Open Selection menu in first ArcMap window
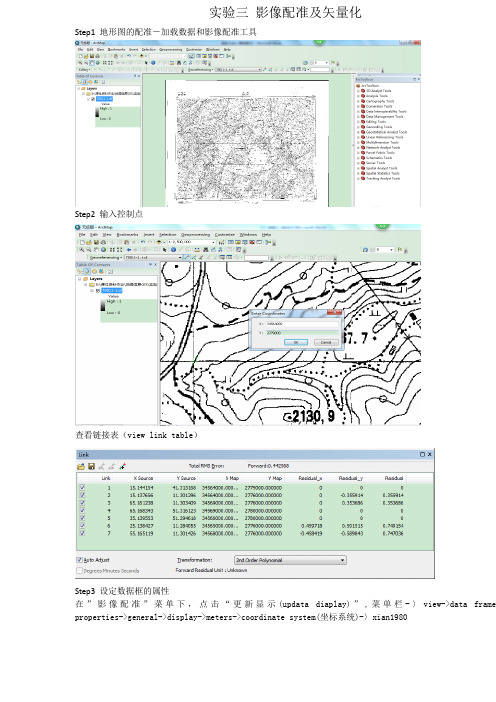 point(148,49)
